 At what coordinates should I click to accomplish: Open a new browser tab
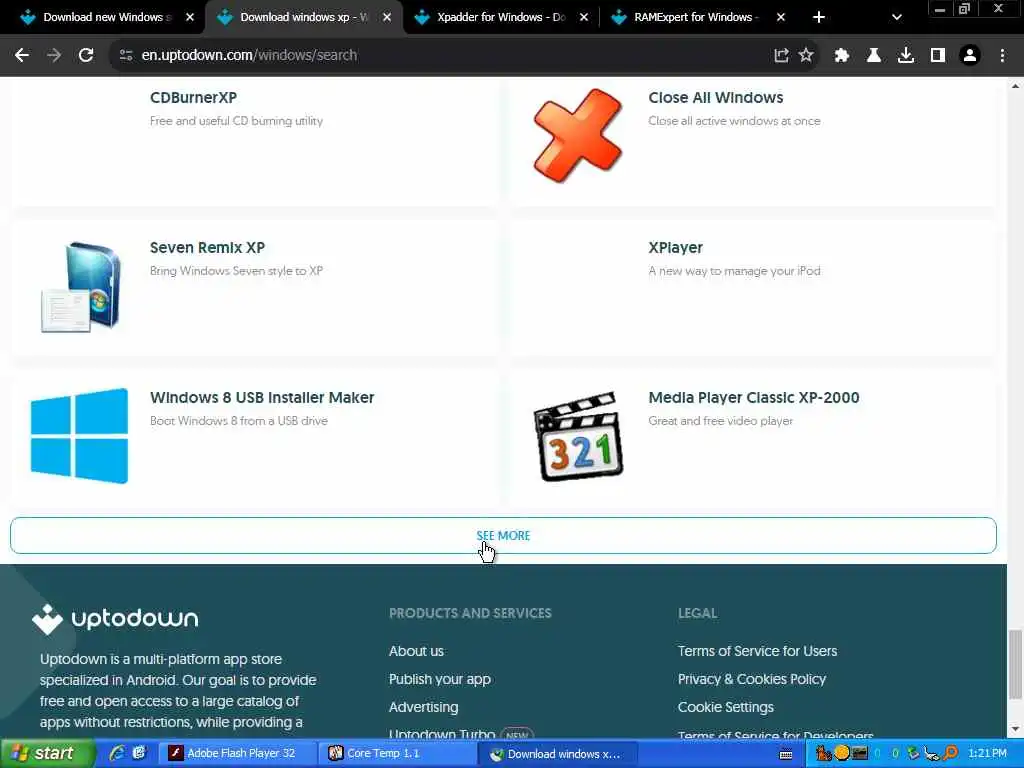tap(819, 18)
